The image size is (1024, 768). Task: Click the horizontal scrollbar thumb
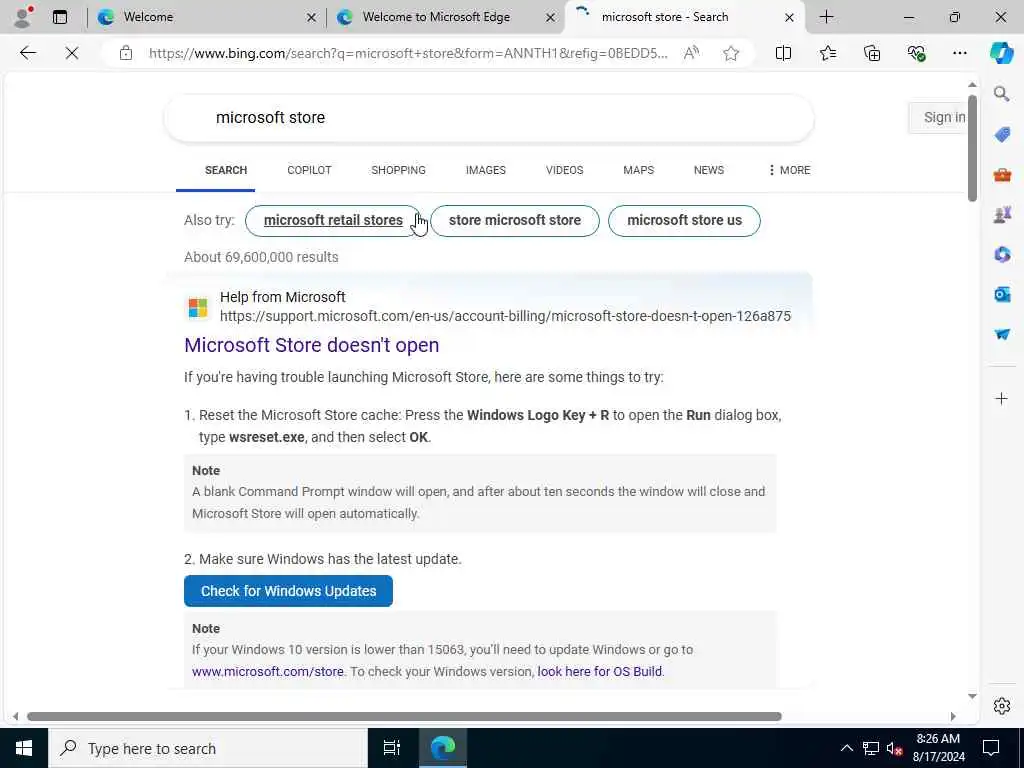pos(404,716)
